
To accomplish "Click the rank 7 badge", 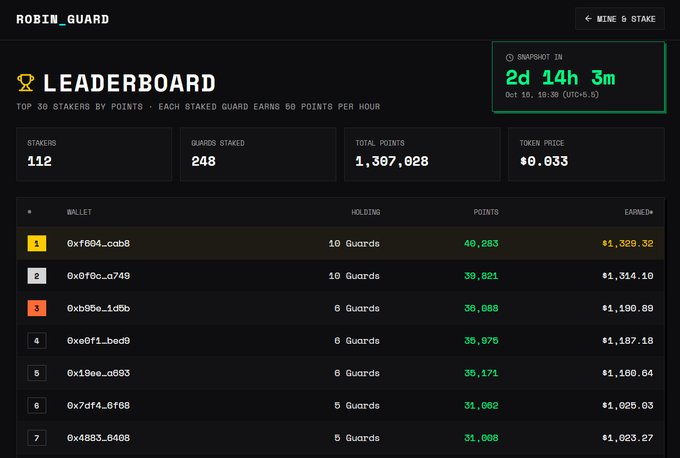I will tap(37, 438).
